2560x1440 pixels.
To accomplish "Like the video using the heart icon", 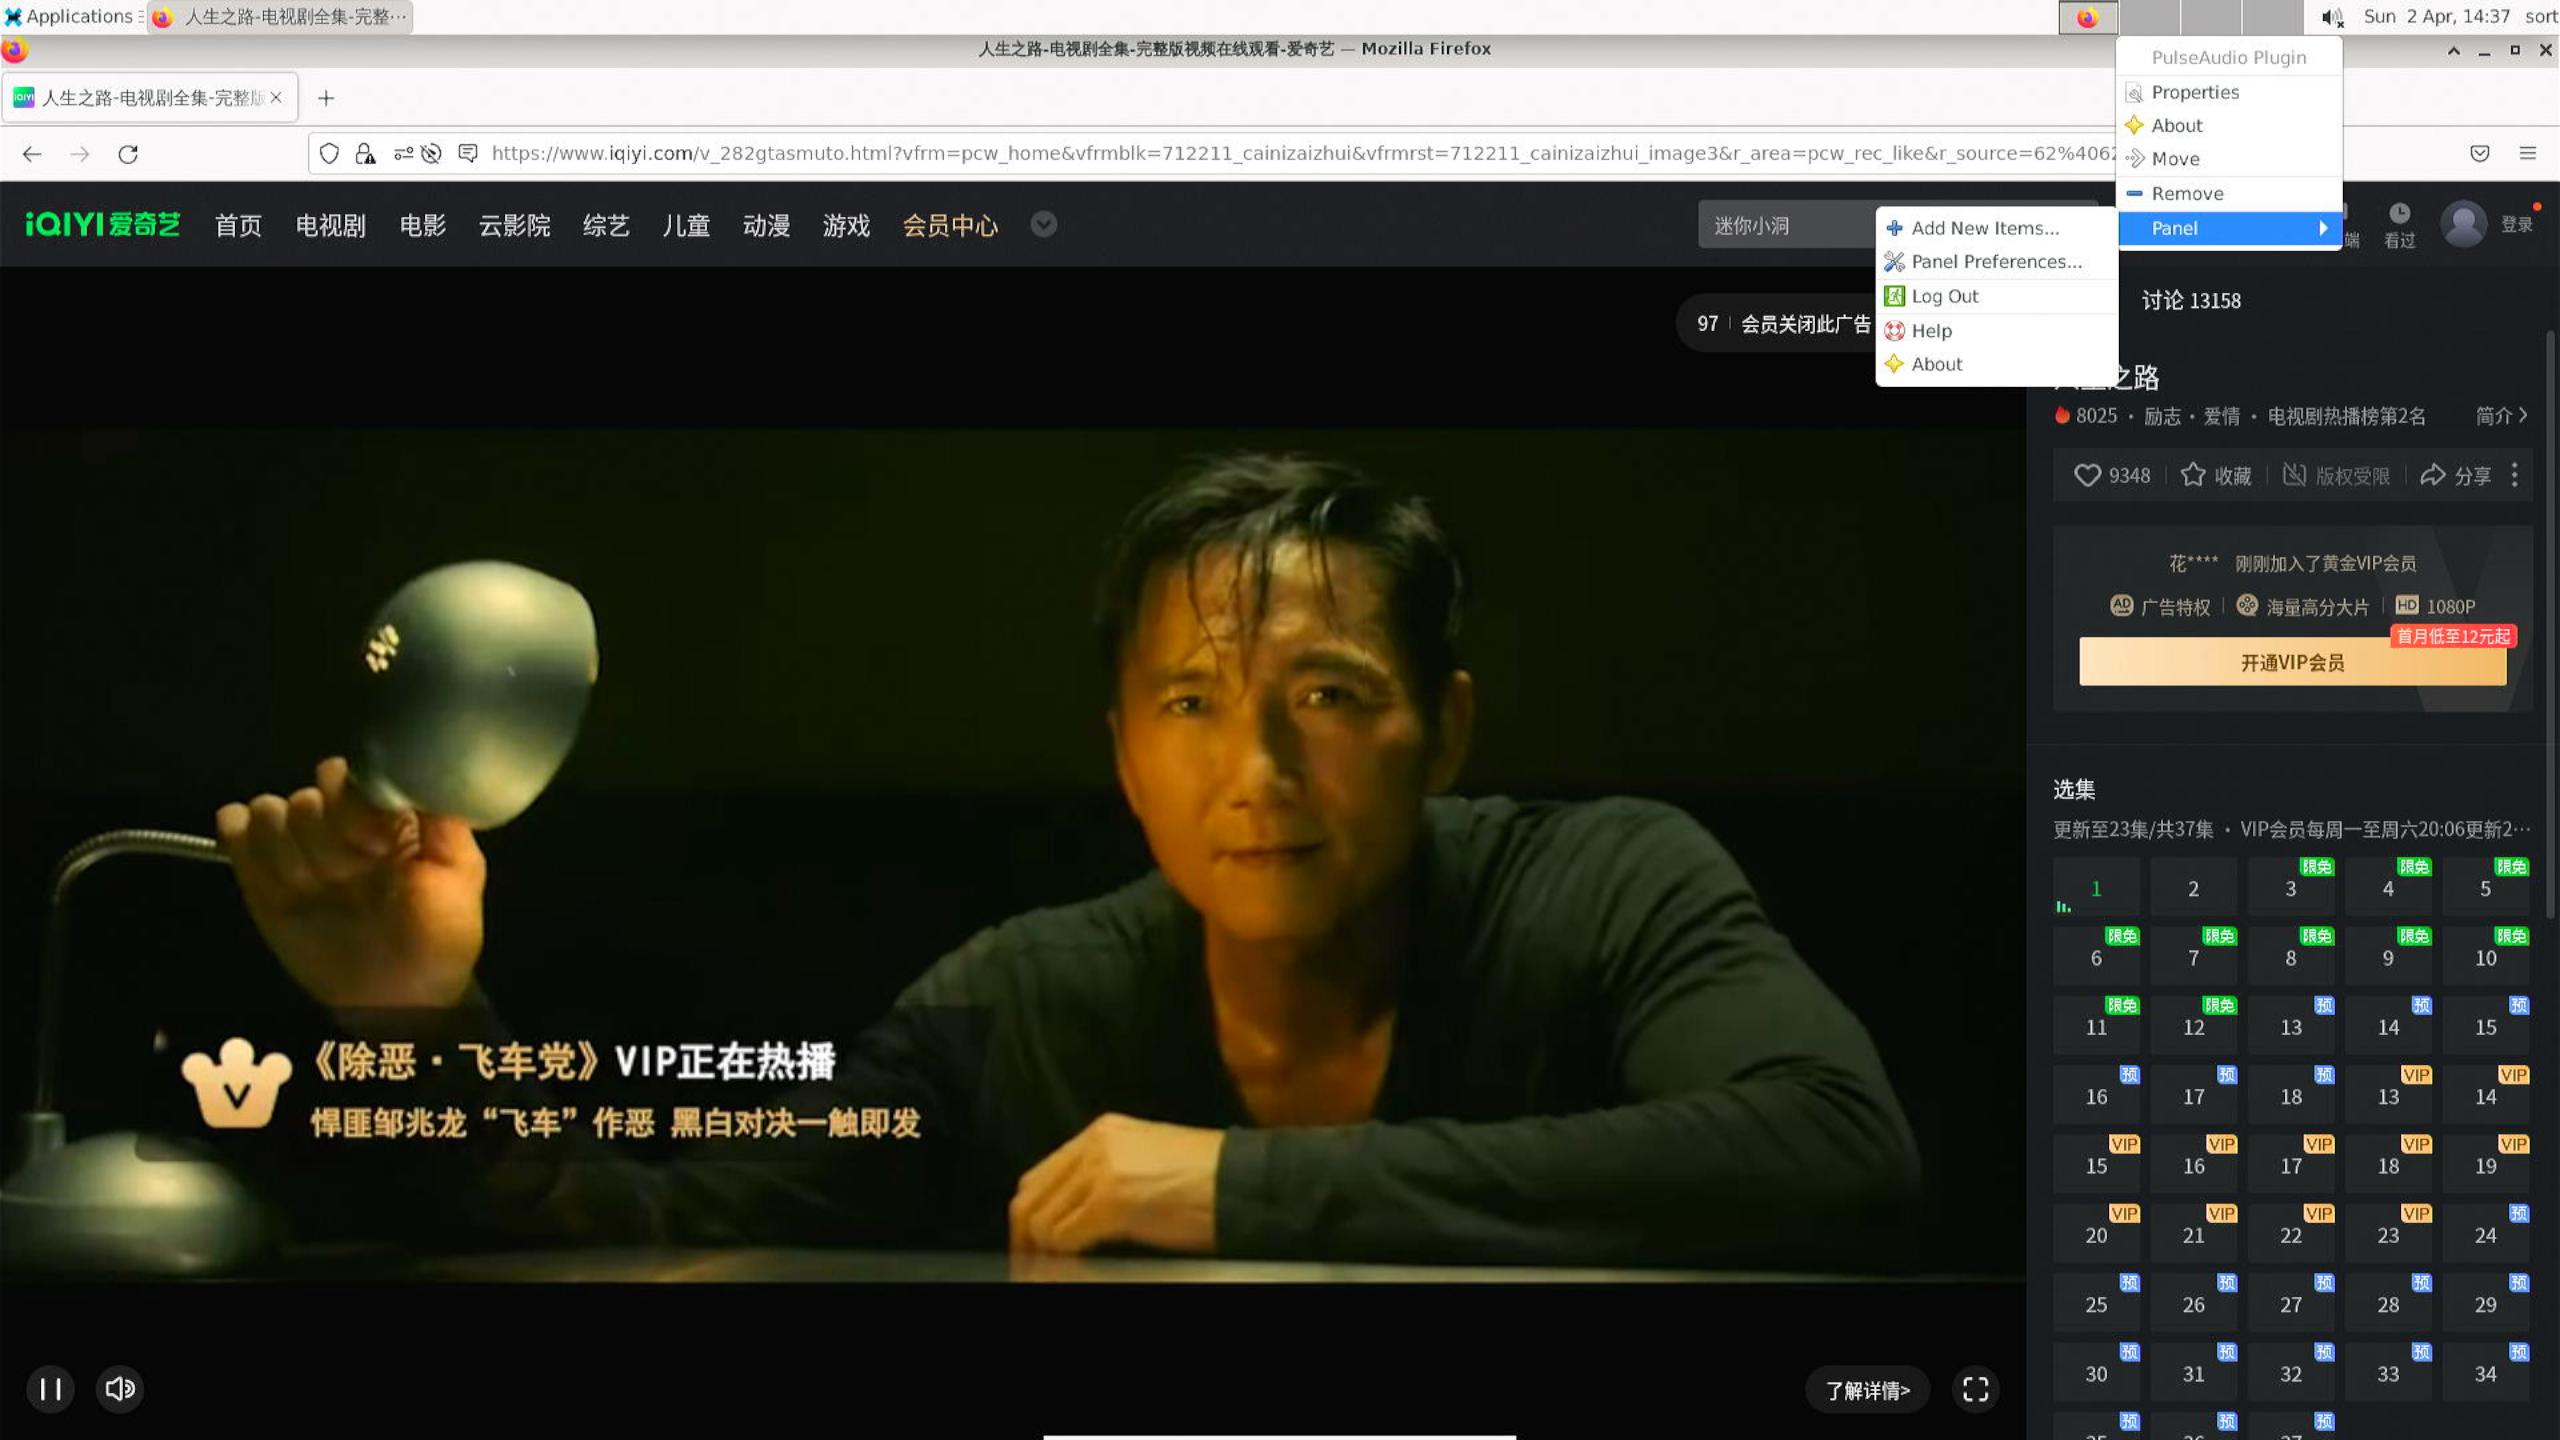I will point(2088,475).
